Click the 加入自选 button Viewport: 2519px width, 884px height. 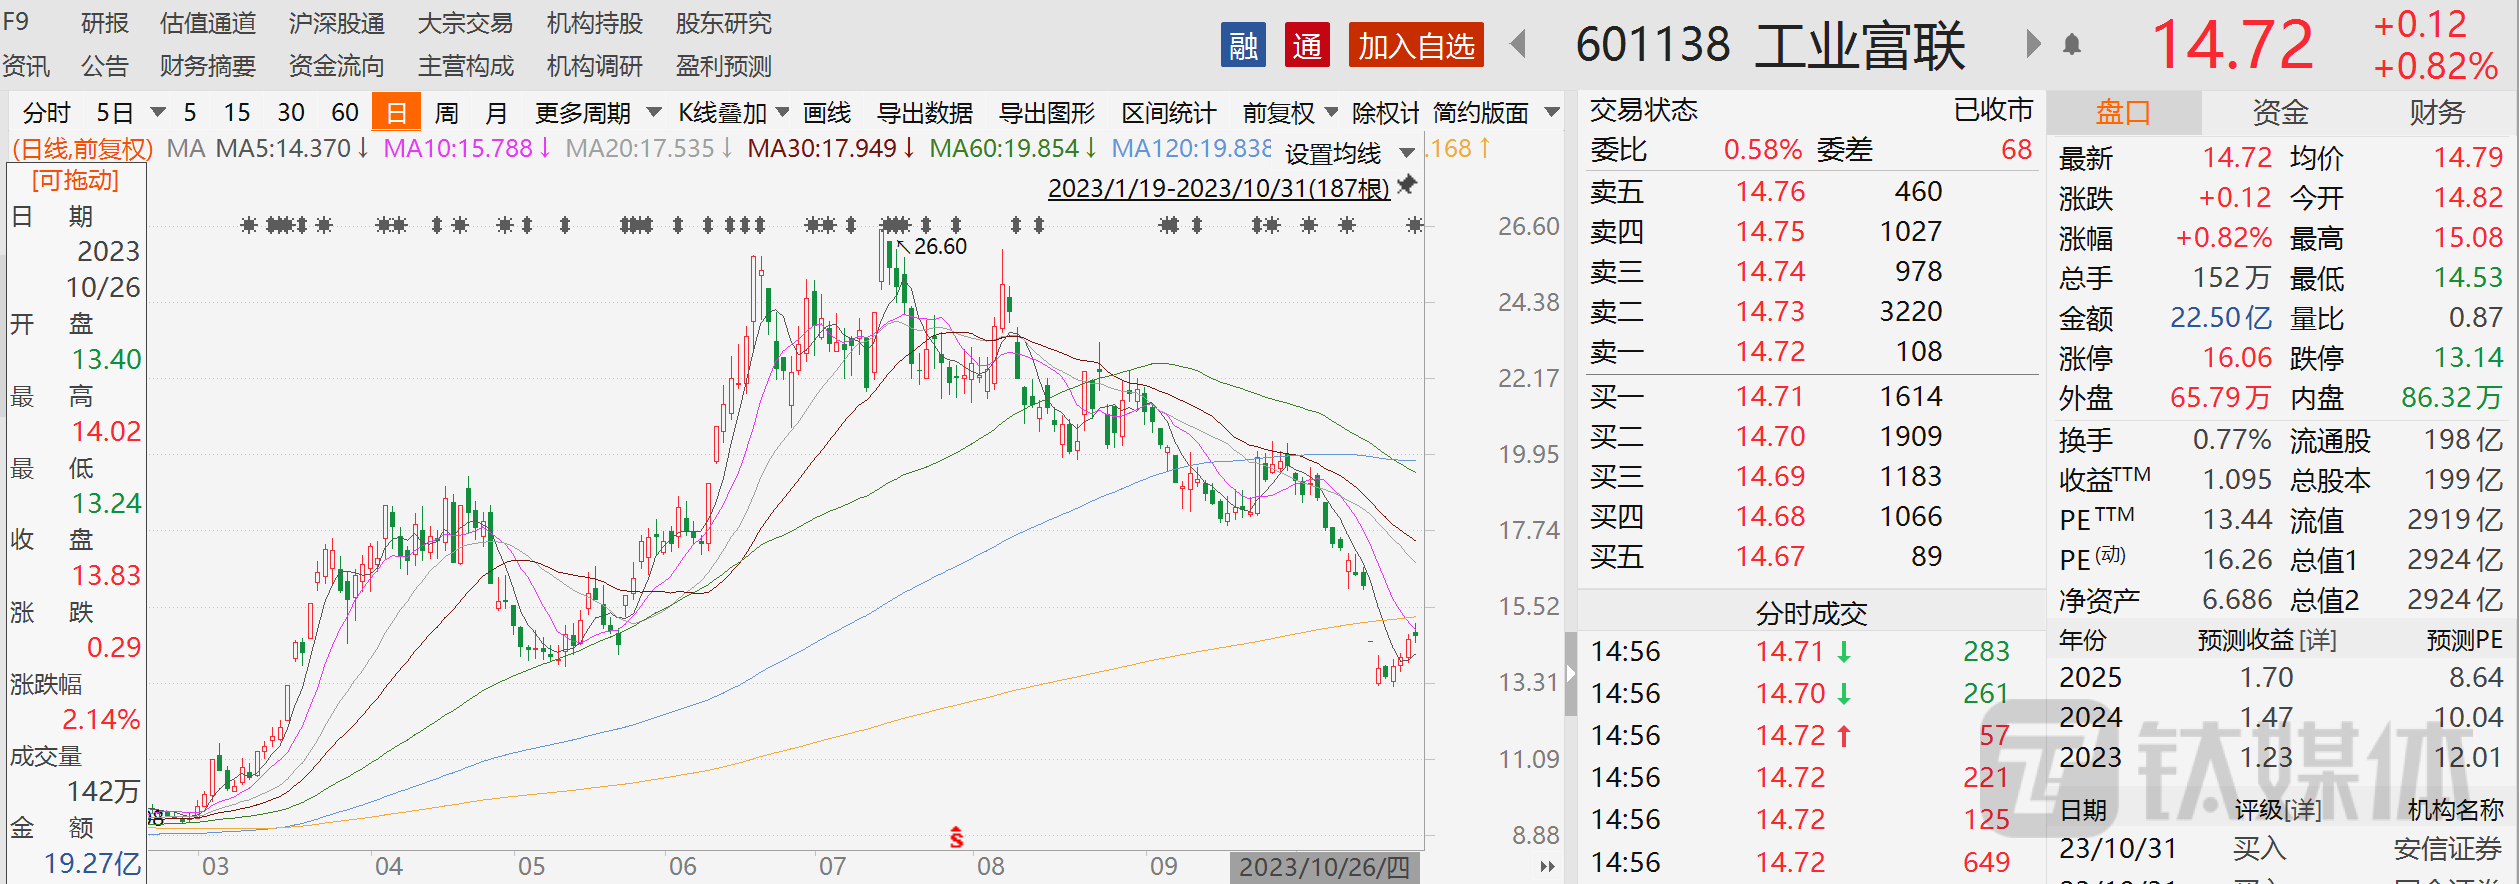click(x=1415, y=46)
